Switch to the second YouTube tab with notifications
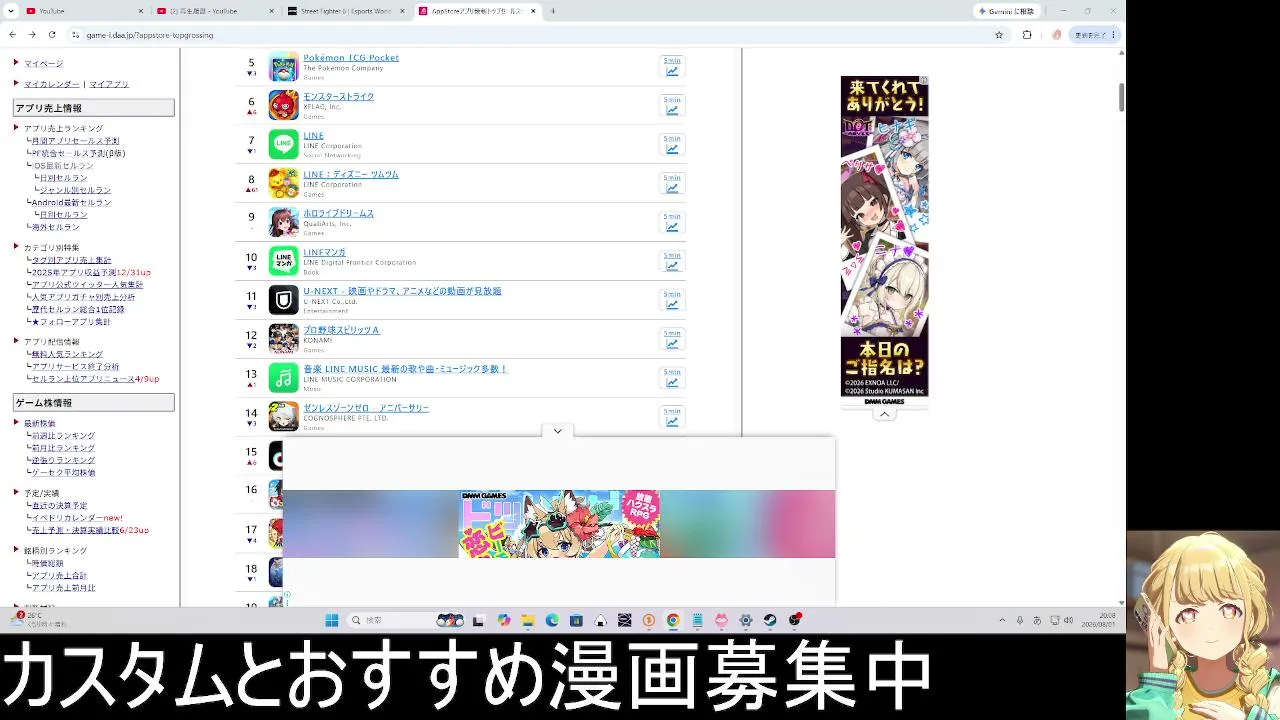 tap(214, 11)
